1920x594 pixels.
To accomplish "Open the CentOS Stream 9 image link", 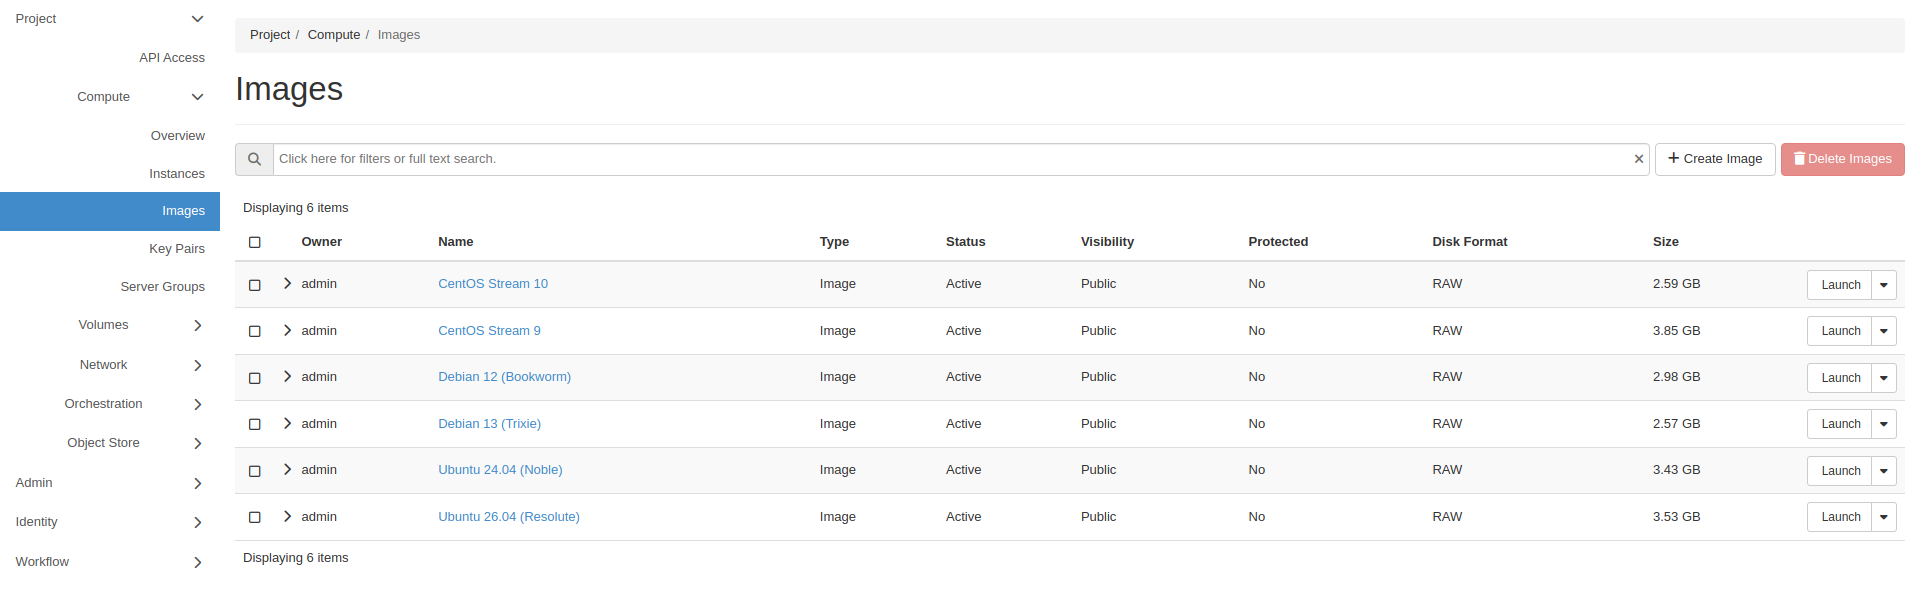I will (x=489, y=331).
